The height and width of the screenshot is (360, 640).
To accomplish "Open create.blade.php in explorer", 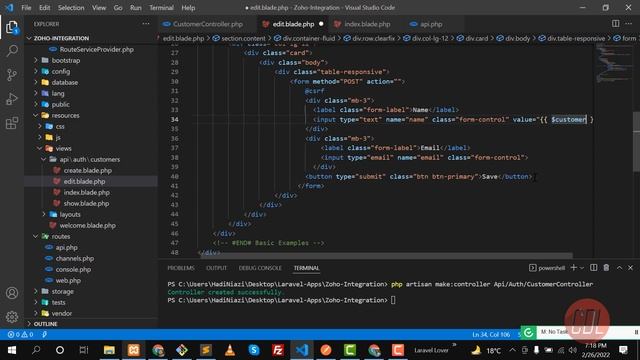I will (87, 171).
